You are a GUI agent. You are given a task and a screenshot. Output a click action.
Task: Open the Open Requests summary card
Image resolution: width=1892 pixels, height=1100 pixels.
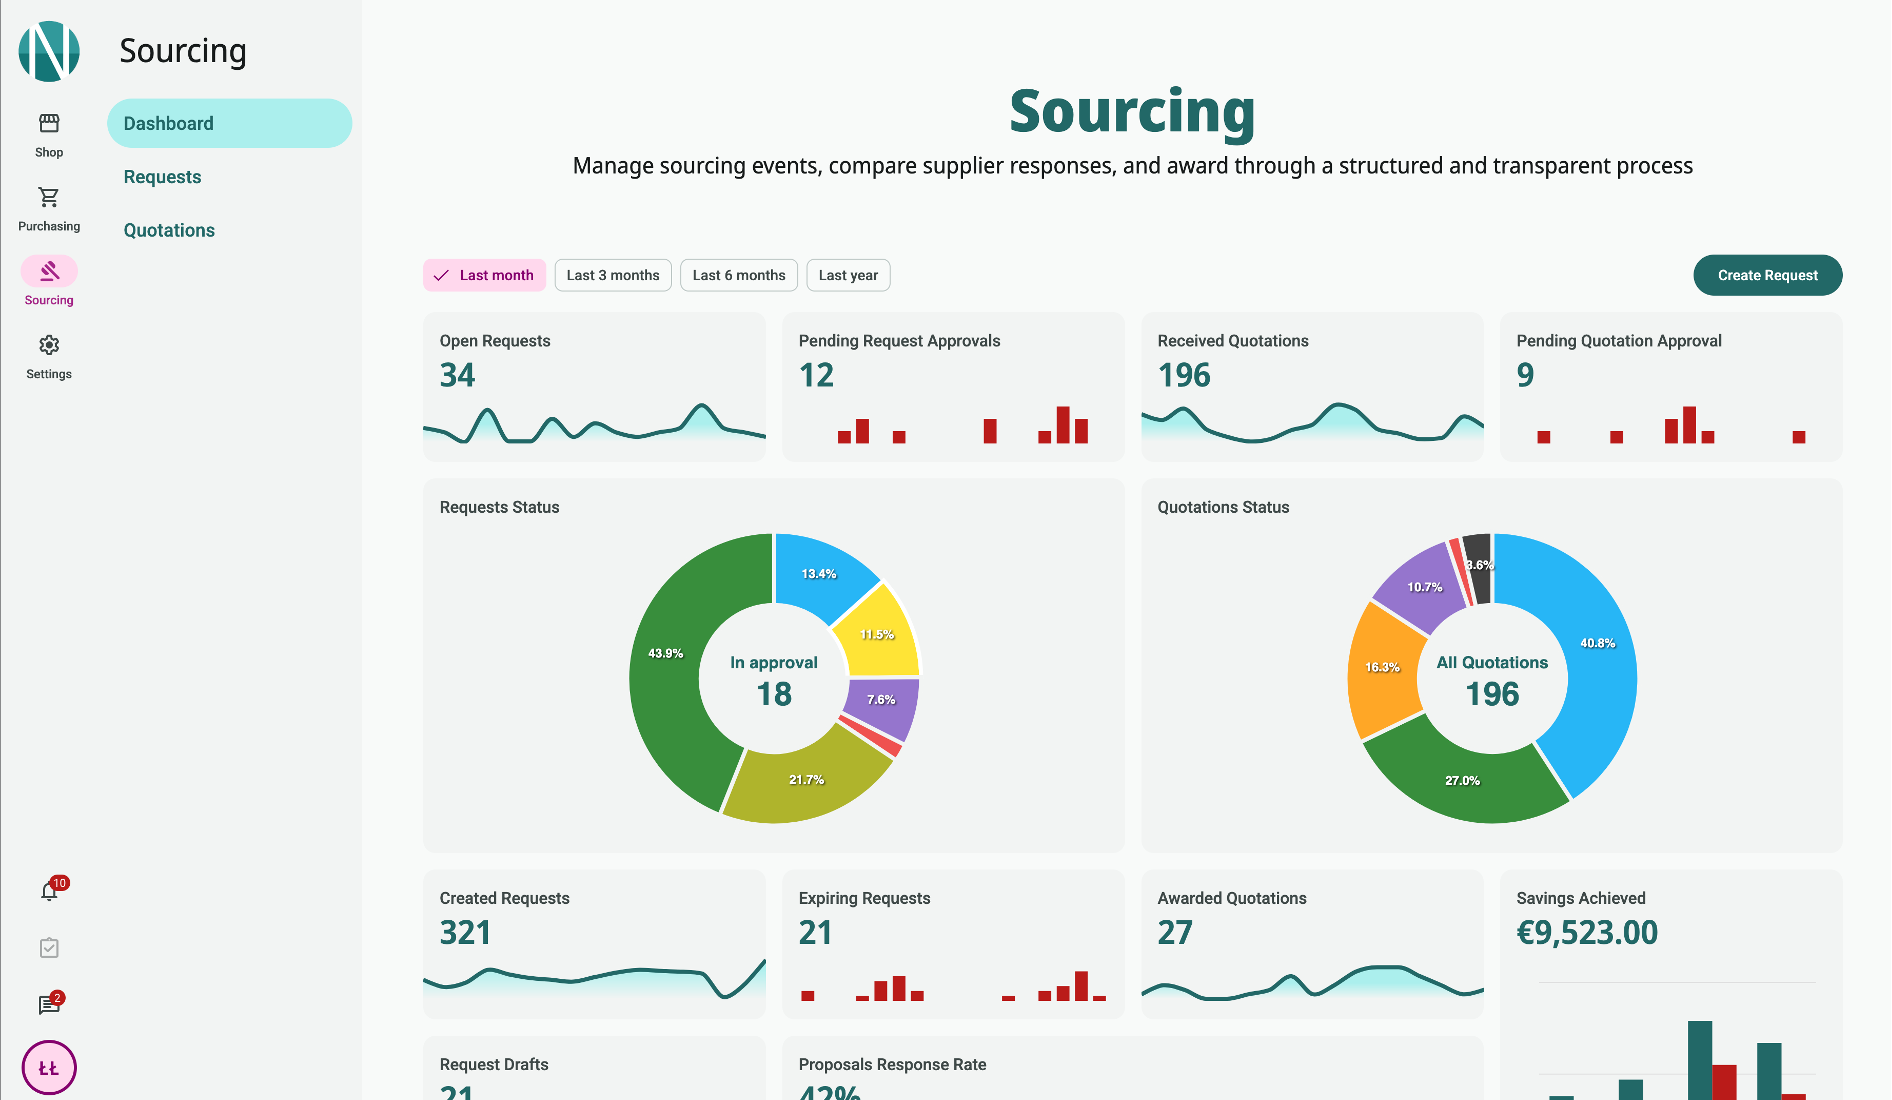(594, 387)
